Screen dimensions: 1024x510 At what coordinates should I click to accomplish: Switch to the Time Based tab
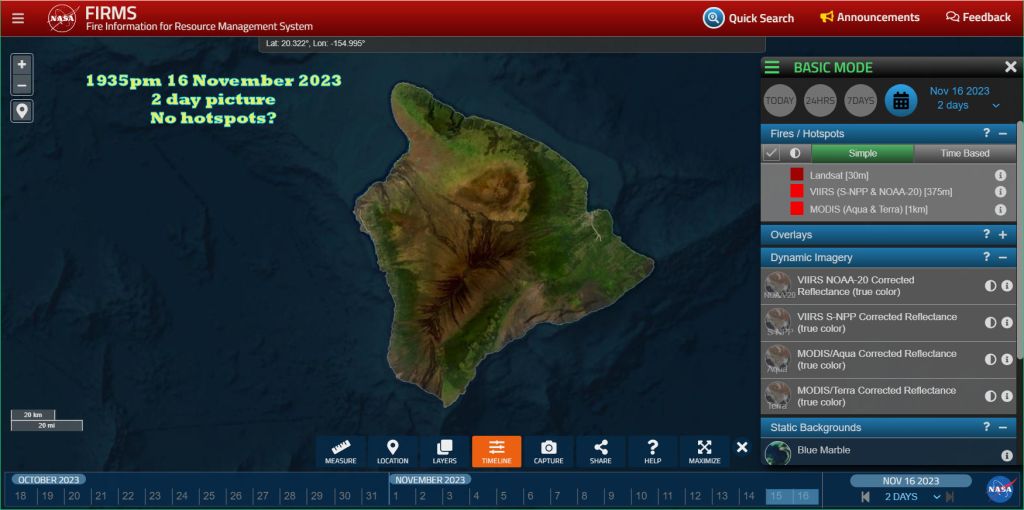tap(964, 153)
